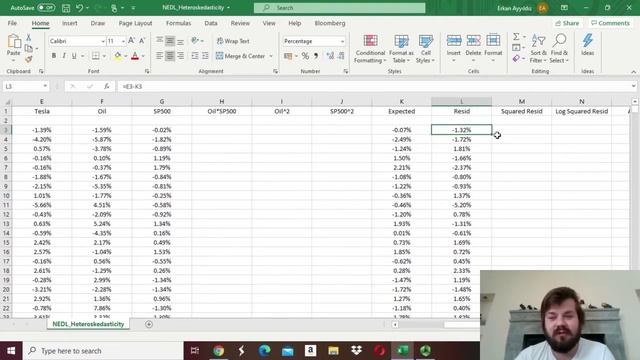
Task: Click the Name Box showing L3
Action: [x=25, y=87]
